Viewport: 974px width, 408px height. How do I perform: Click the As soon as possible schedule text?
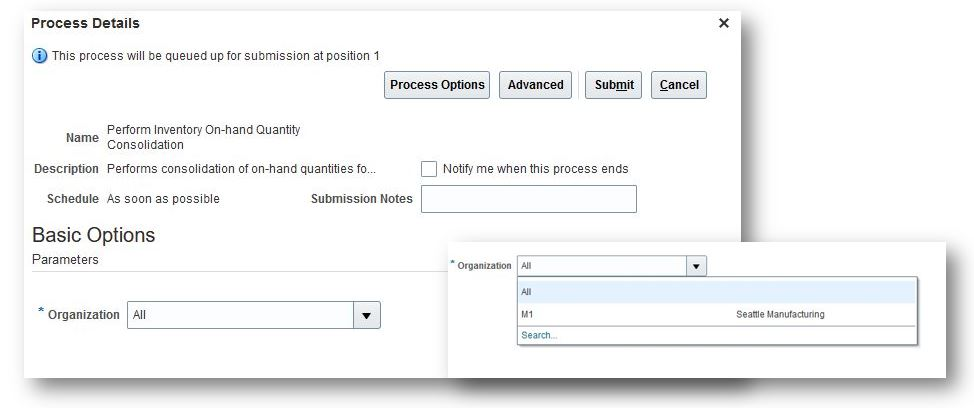163,199
